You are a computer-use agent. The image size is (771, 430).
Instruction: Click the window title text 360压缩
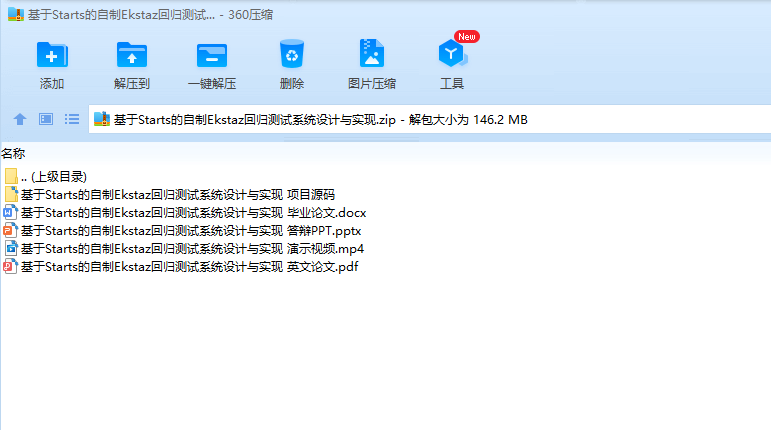[250, 15]
